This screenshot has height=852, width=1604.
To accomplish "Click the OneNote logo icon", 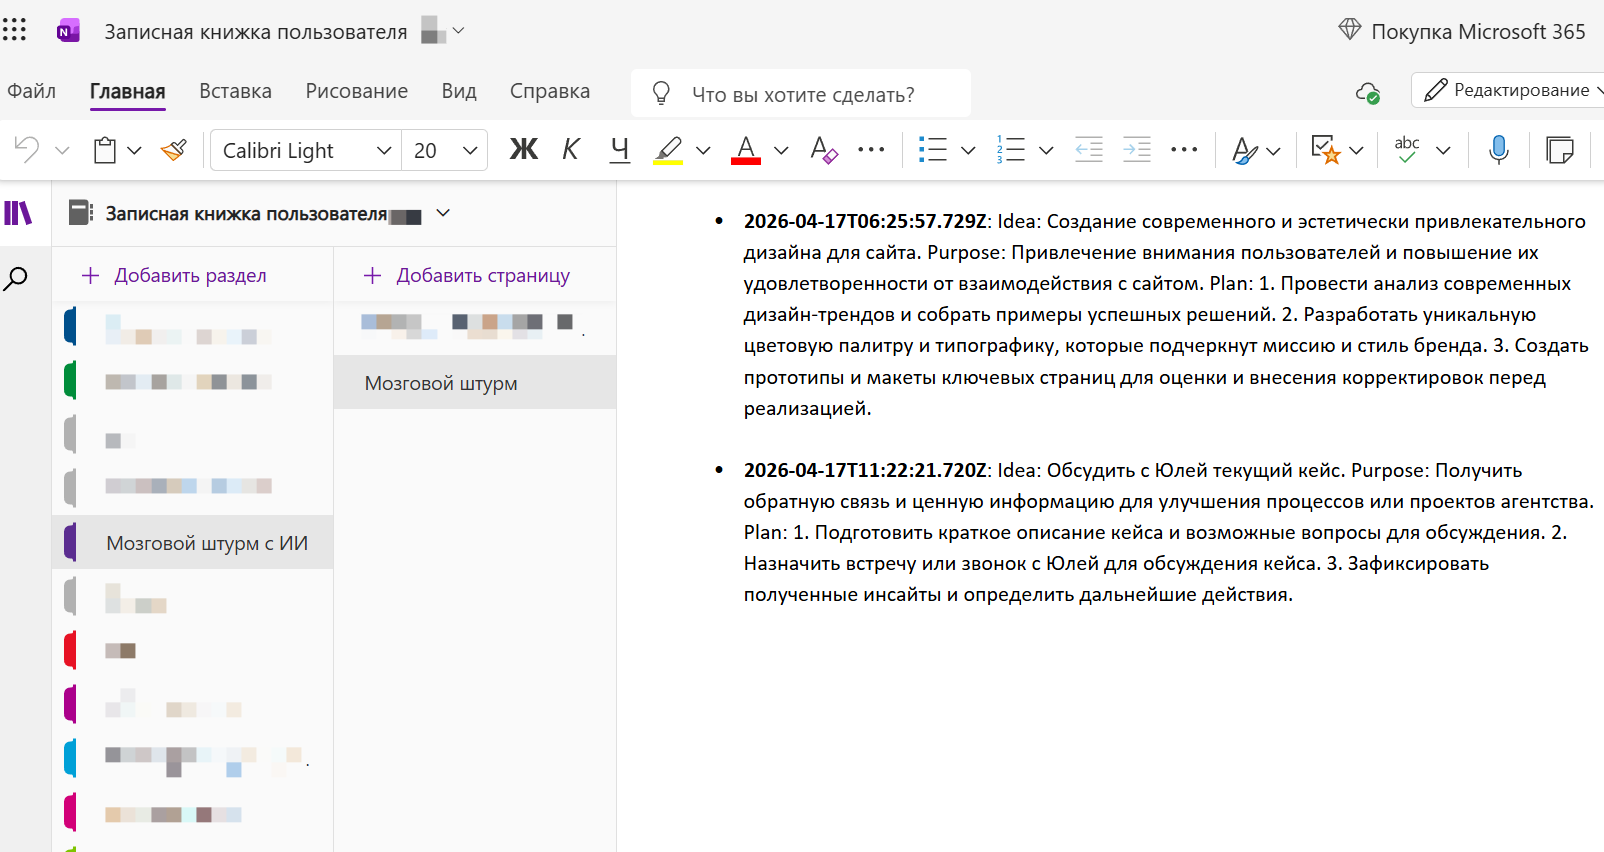I will pos(68,30).
